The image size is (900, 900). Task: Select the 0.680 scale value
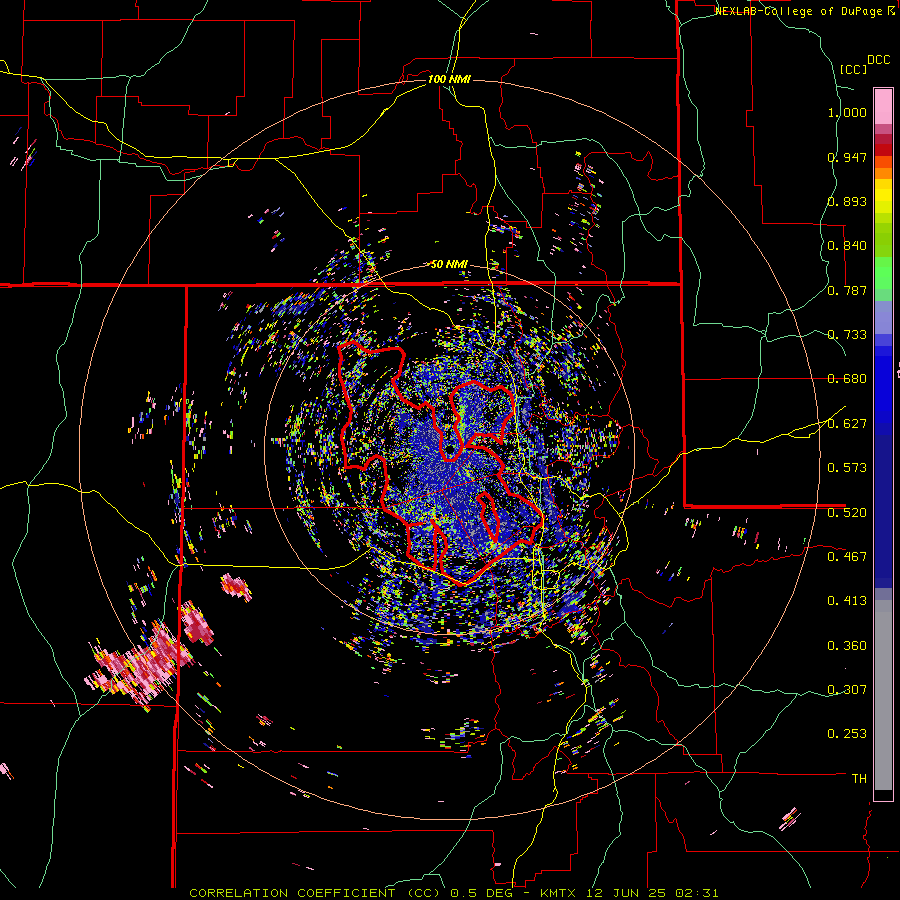[847, 379]
